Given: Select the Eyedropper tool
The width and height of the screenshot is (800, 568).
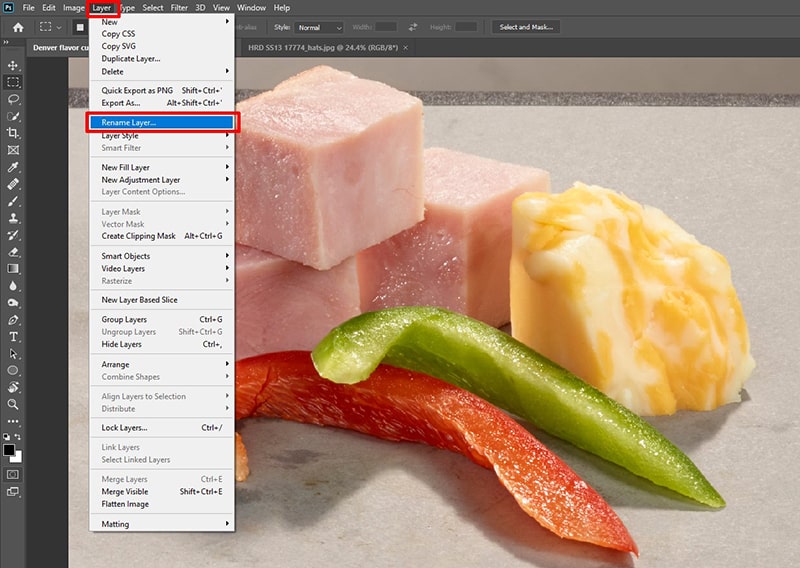Looking at the screenshot, I should 13,167.
